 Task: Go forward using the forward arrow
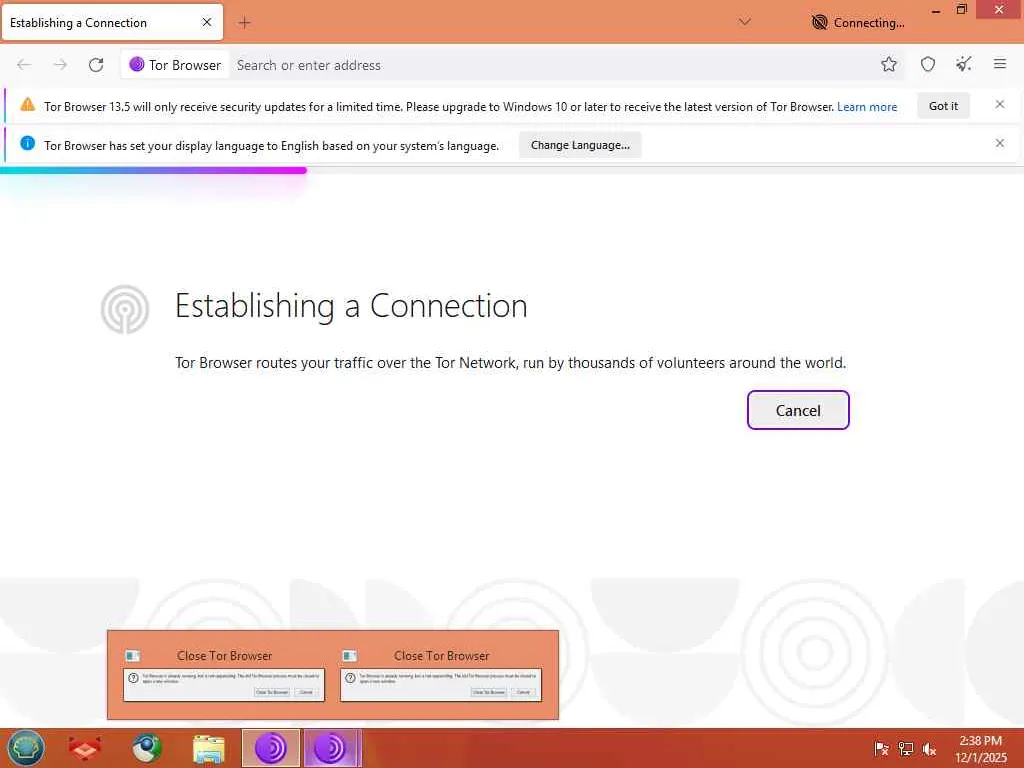(60, 65)
